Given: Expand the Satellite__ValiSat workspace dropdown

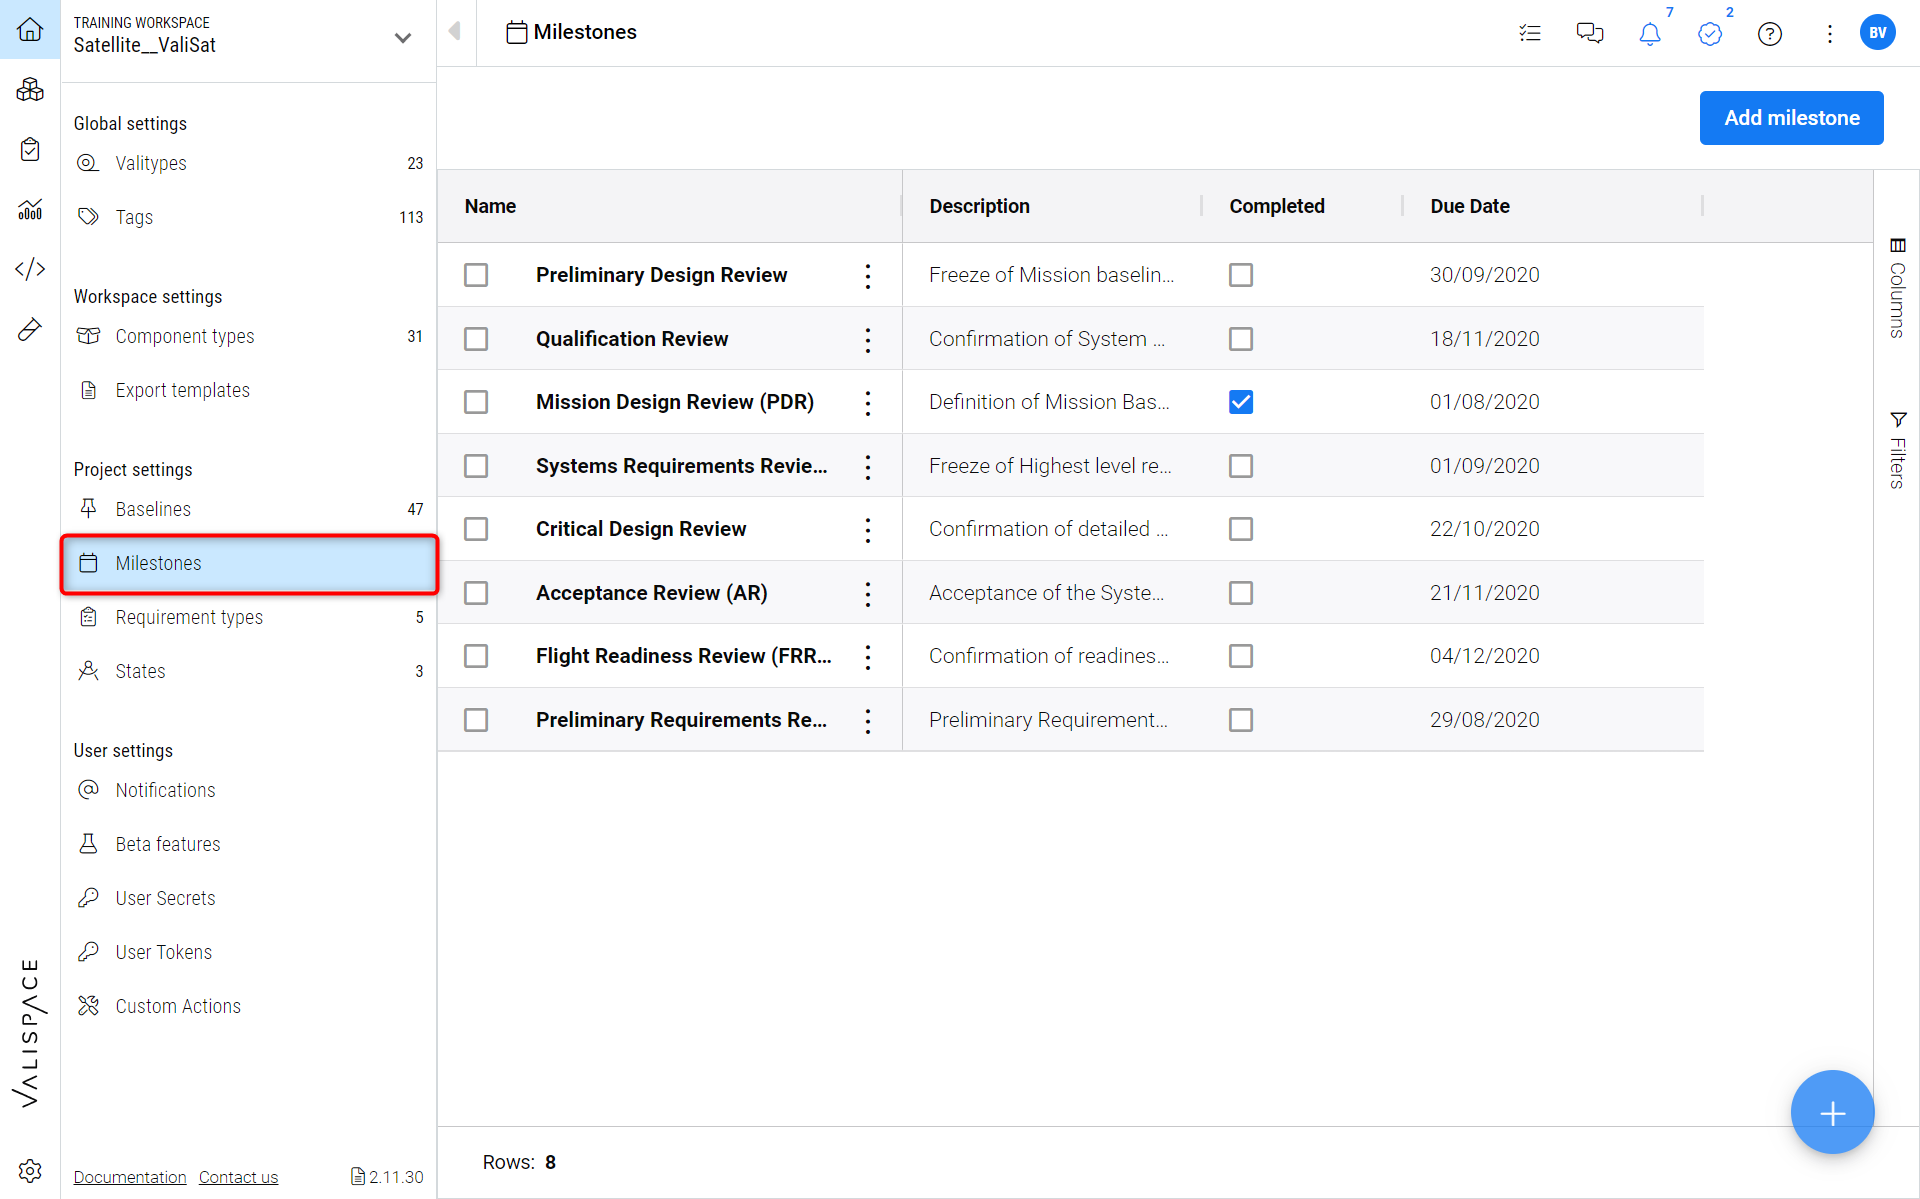Looking at the screenshot, I should pos(403,38).
